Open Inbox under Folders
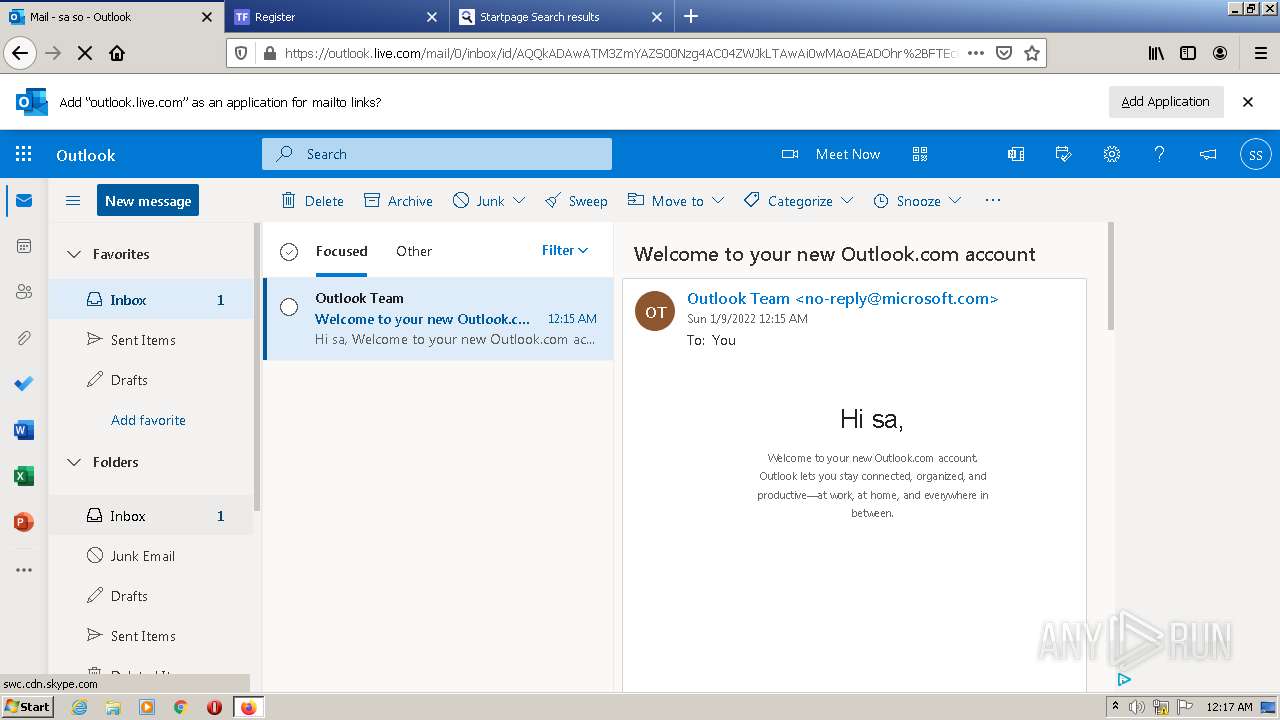The height and width of the screenshot is (720, 1280). pyautogui.click(x=152, y=516)
